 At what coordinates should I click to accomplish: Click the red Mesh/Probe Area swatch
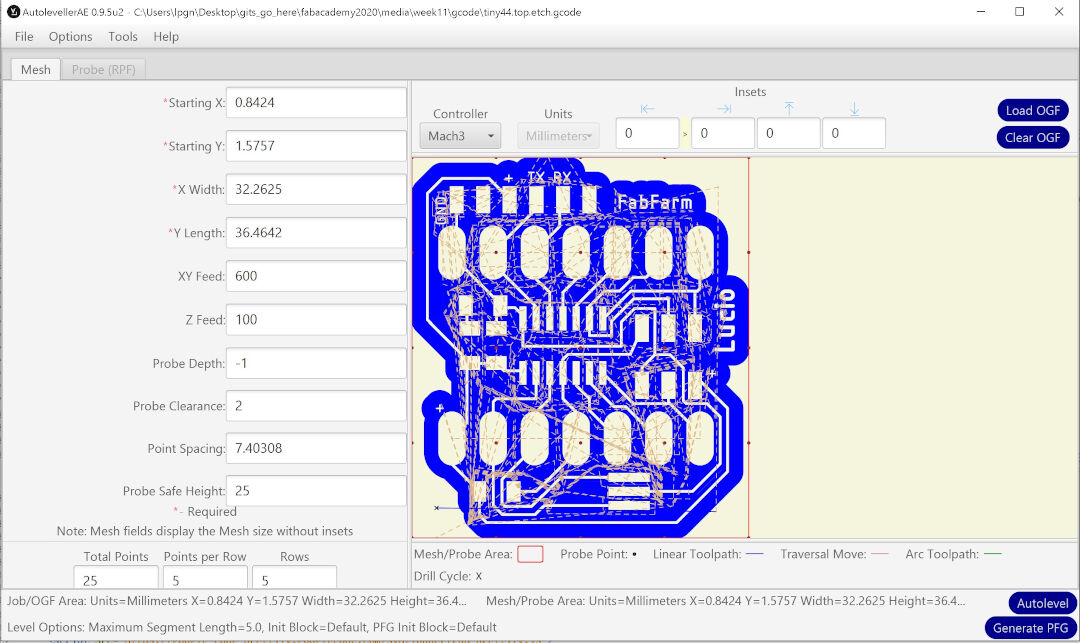point(530,554)
